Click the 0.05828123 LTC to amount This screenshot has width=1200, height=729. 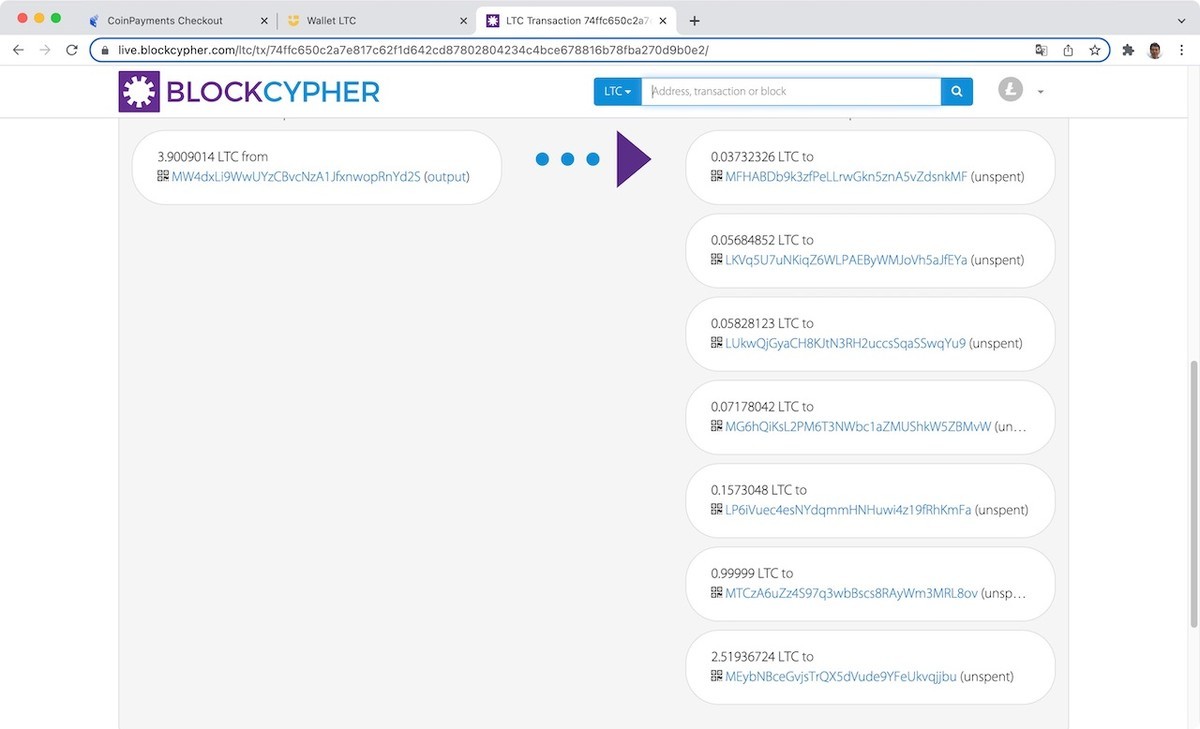[762, 324]
